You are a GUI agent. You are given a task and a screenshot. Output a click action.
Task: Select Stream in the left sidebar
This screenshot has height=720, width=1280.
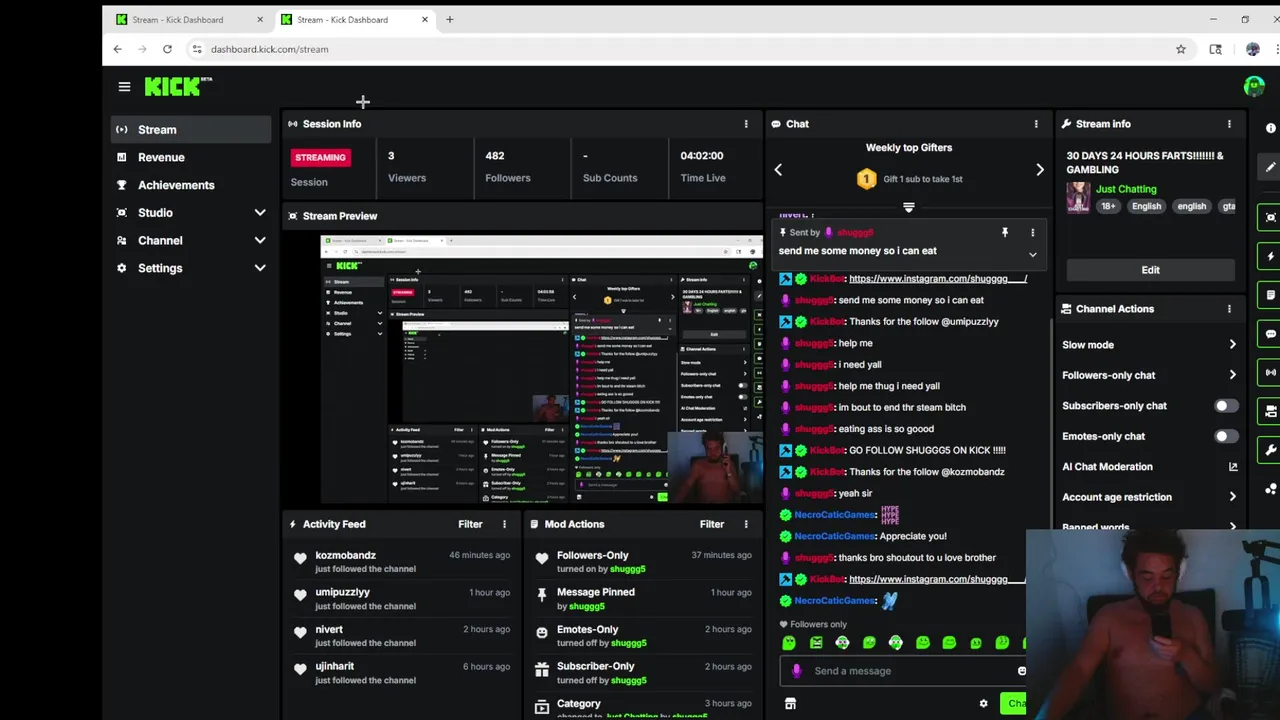tap(190, 130)
